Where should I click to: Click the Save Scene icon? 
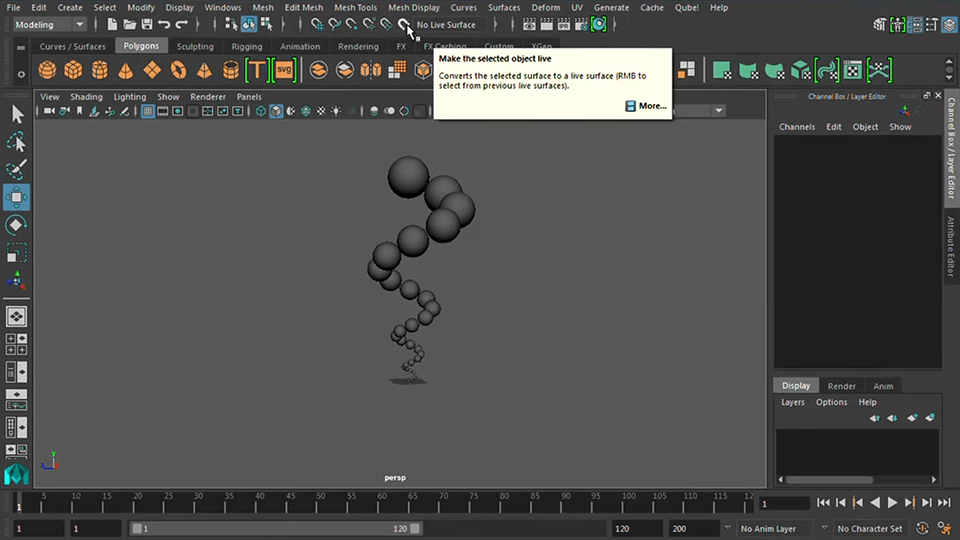click(147, 24)
